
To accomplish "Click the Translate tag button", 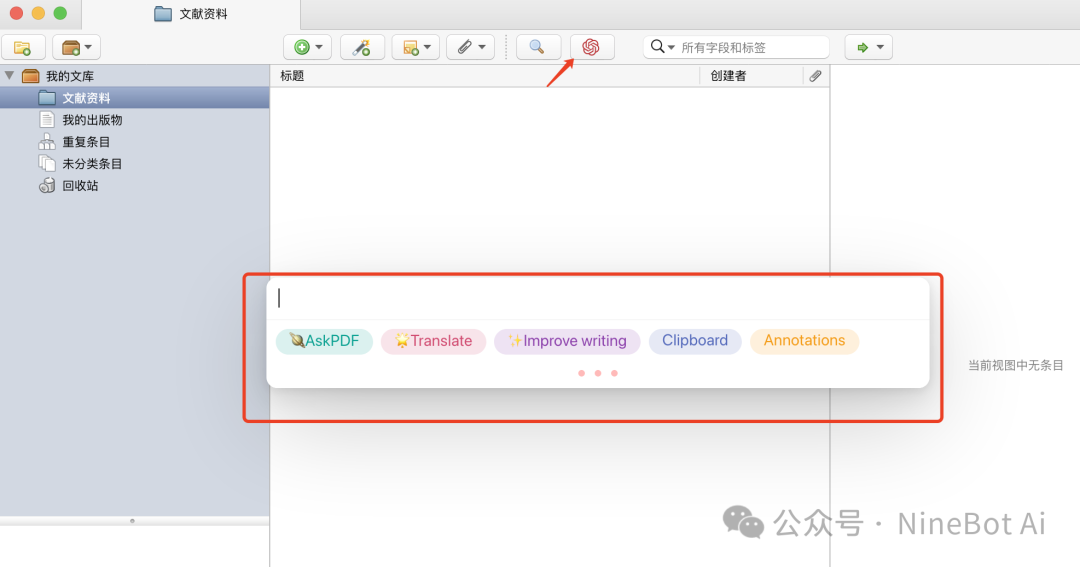I will point(433,341).
